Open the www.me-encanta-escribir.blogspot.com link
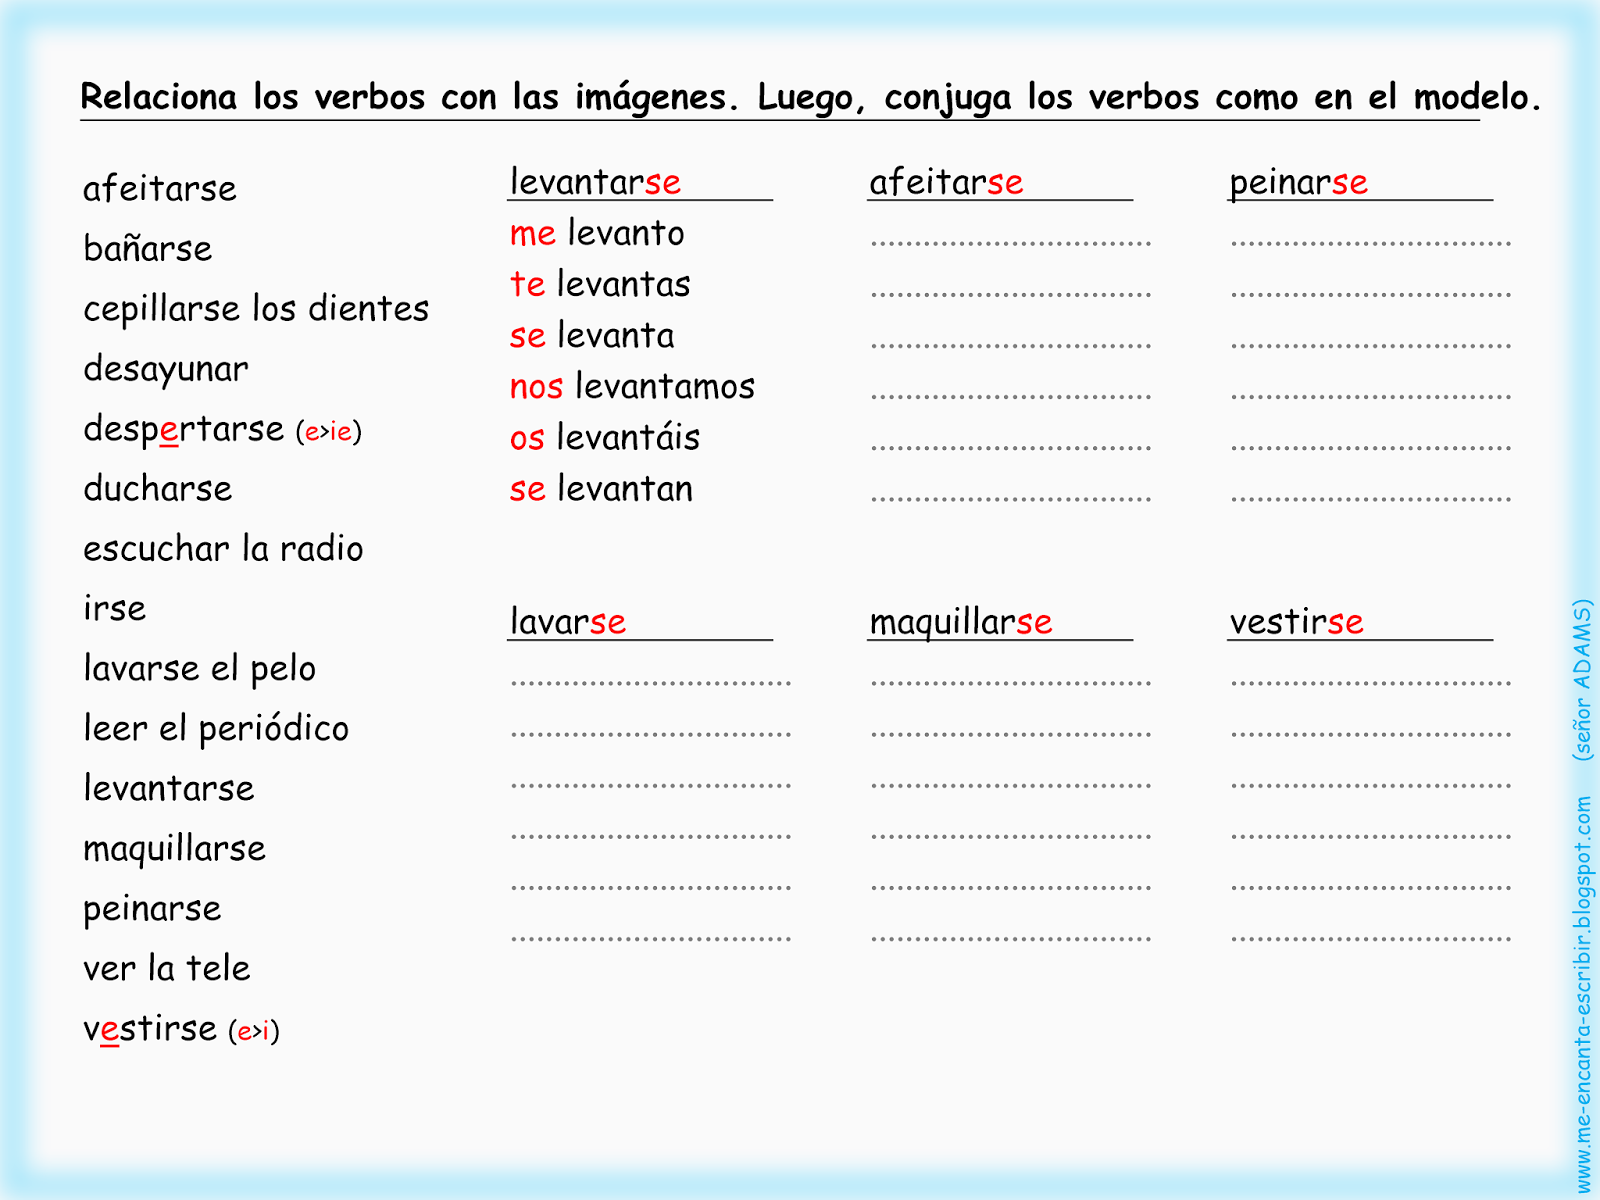This screenshot has width=1600, height=1200. [1582, 994]
